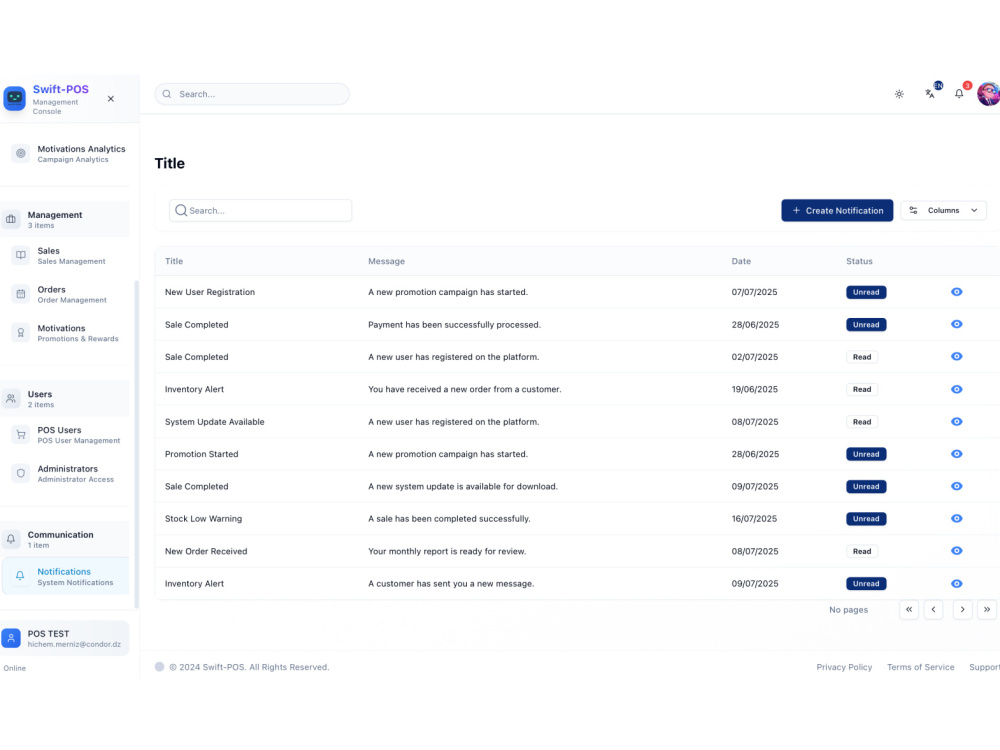
Task: Click the 16/07/2025 date cell
Action: [754, 518]
